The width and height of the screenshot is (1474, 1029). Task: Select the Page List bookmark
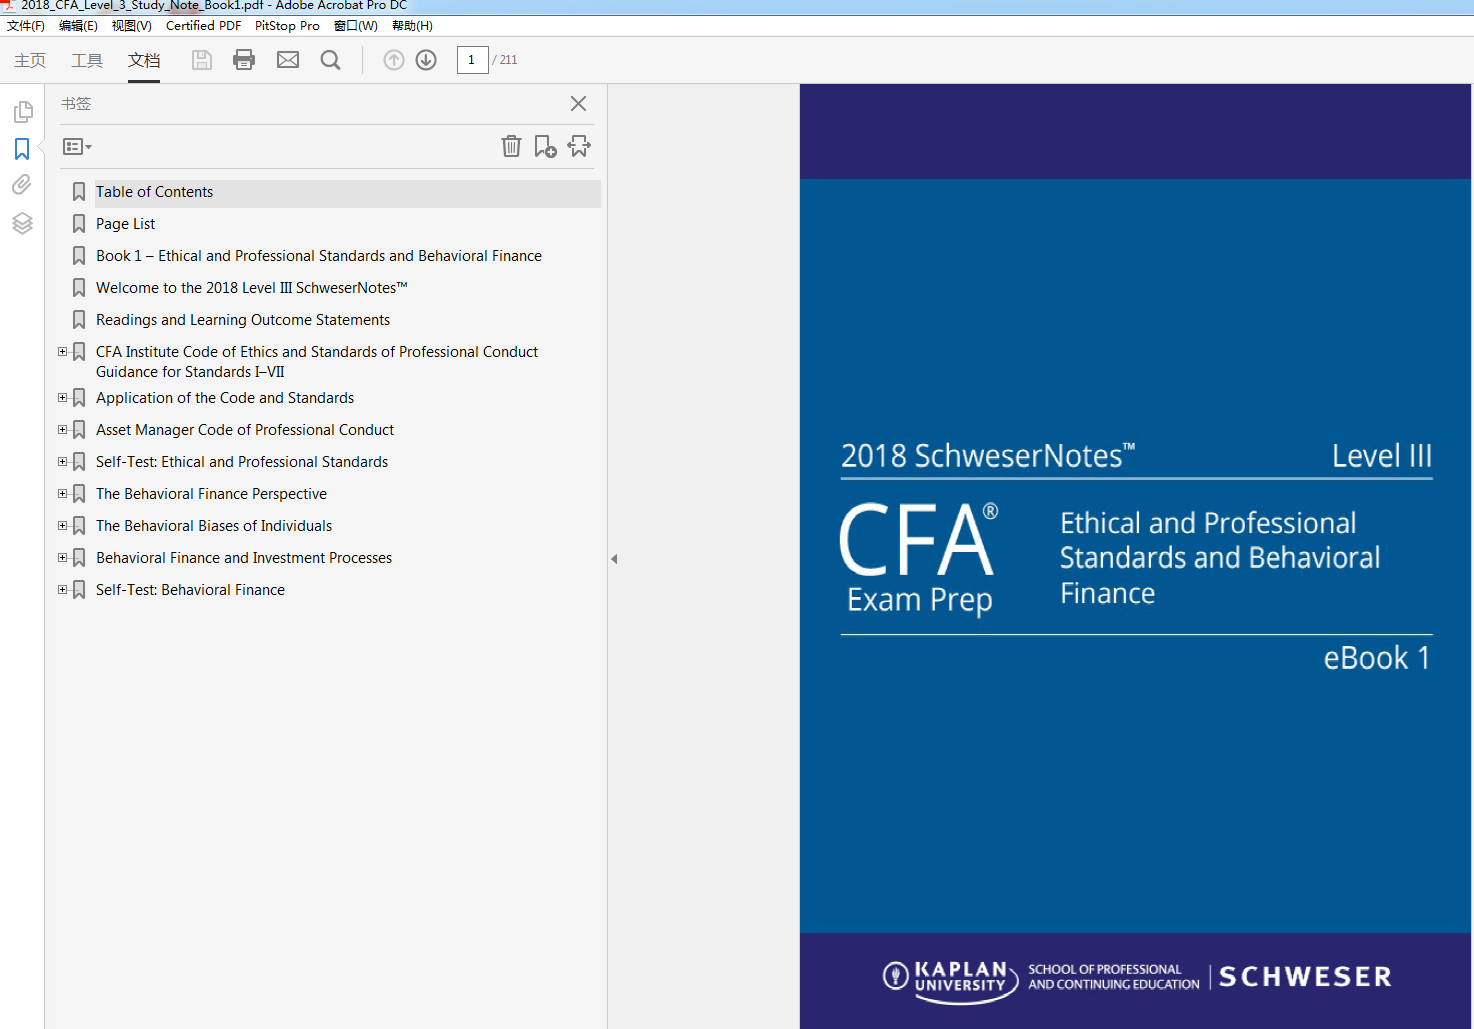(125, 224)
